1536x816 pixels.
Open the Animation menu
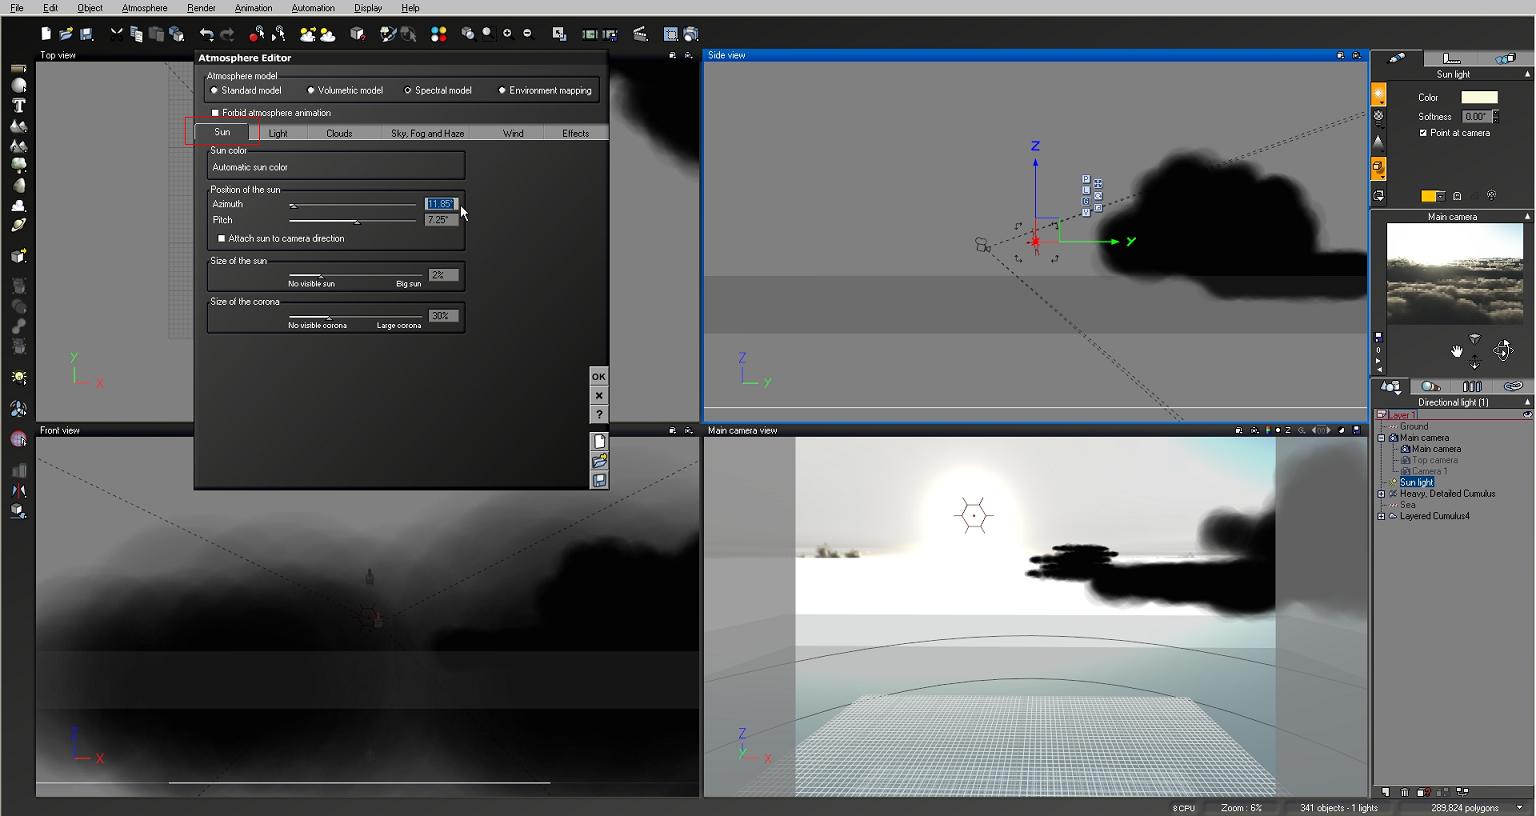click(x=253, y=8)
